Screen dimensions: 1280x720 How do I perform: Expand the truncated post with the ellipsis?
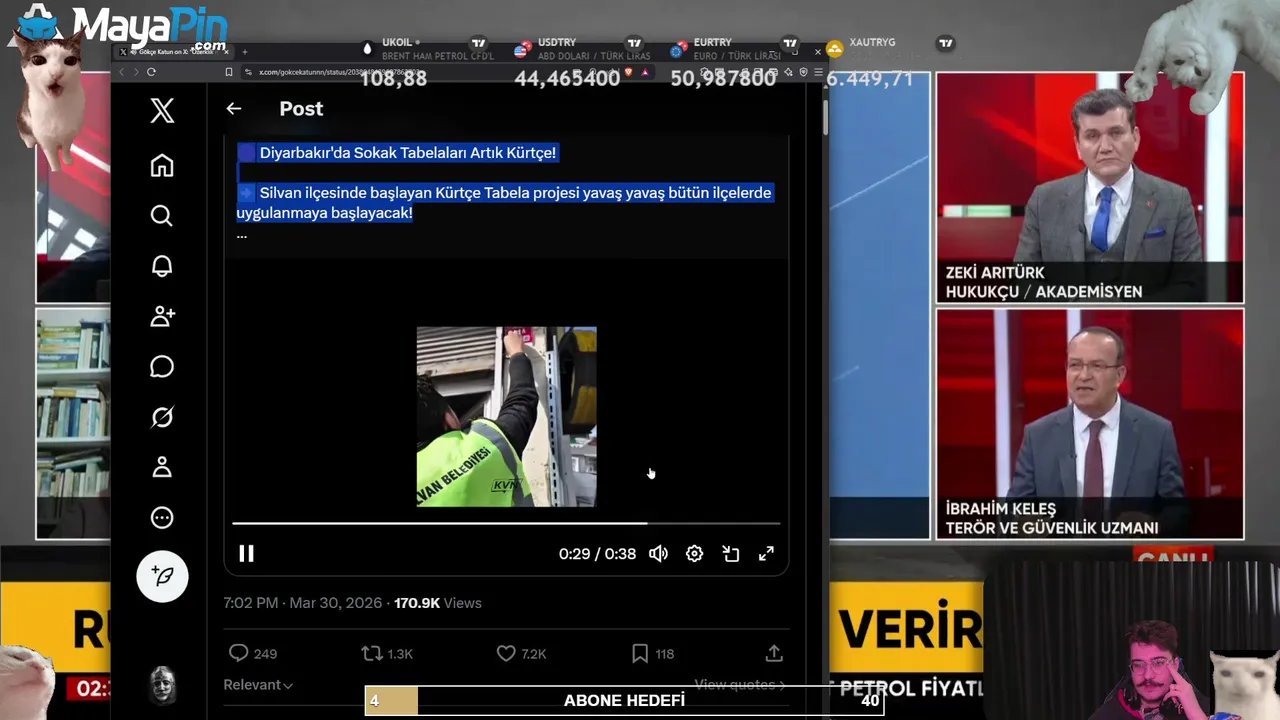click(x=241, y=235)
